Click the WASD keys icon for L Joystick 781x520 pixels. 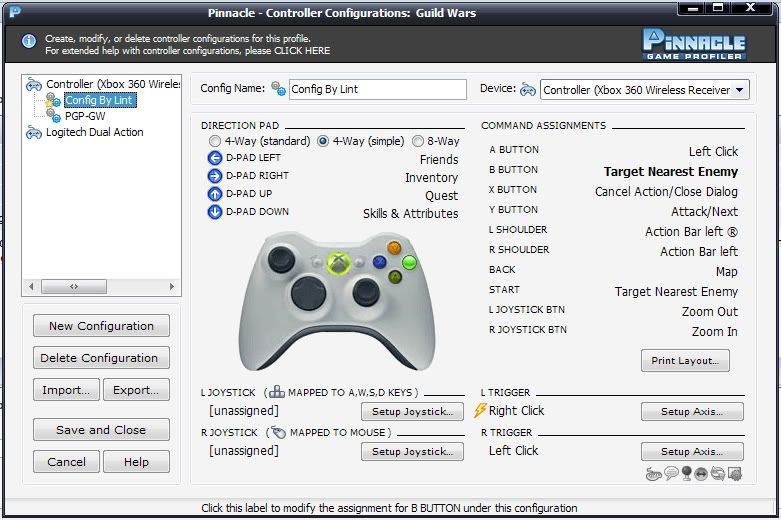click(x=276, y=392)
